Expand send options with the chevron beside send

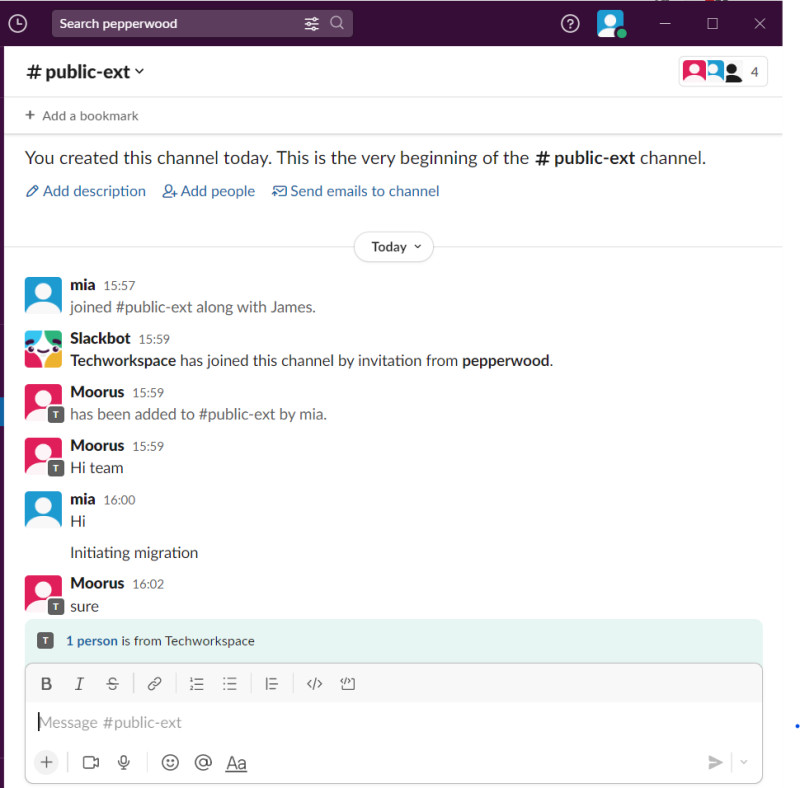744,762
